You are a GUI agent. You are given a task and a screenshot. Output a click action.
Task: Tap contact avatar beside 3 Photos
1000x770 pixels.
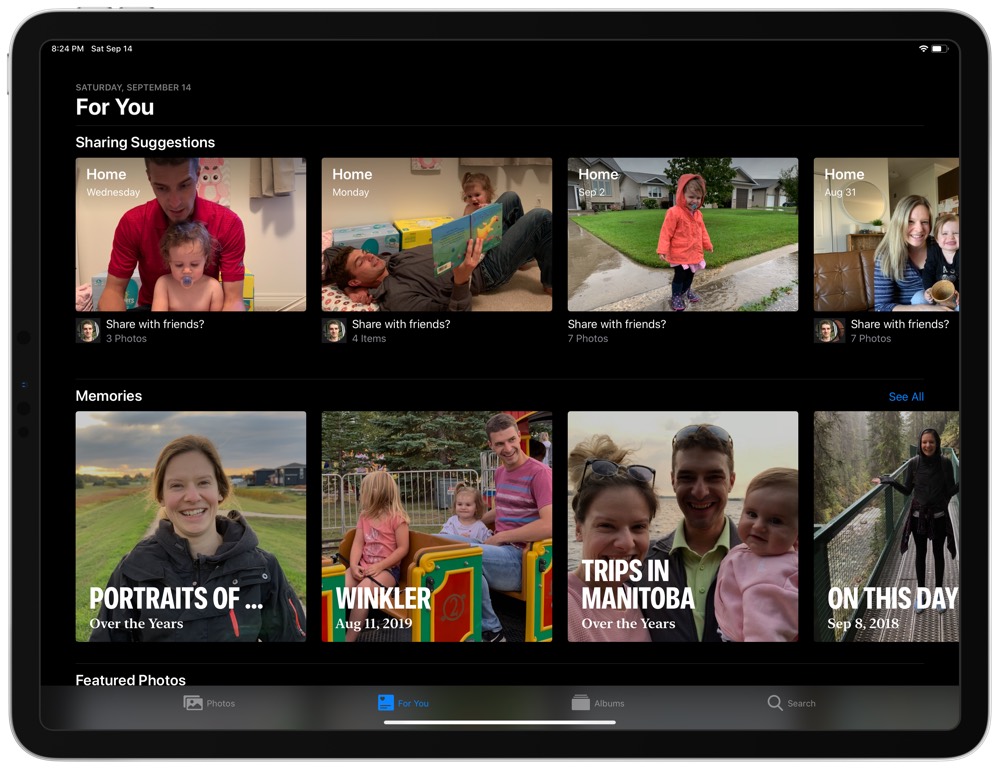tap(88, 330)
